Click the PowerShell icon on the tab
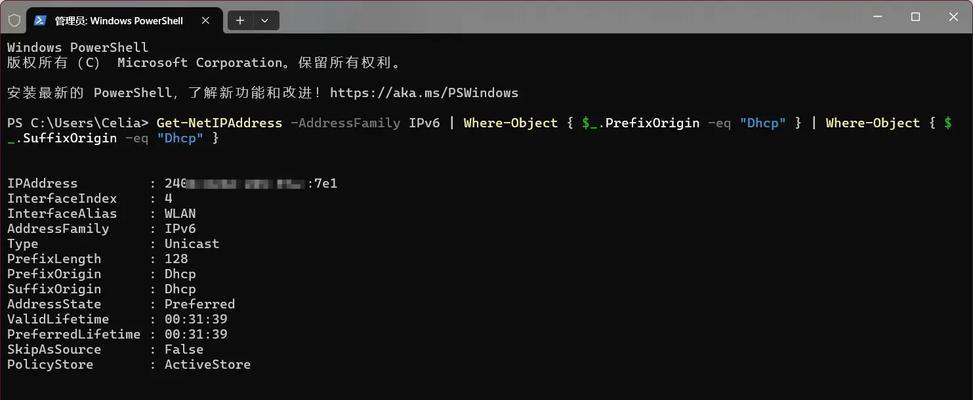The image size is (973, 400). [x=40, y=20]
